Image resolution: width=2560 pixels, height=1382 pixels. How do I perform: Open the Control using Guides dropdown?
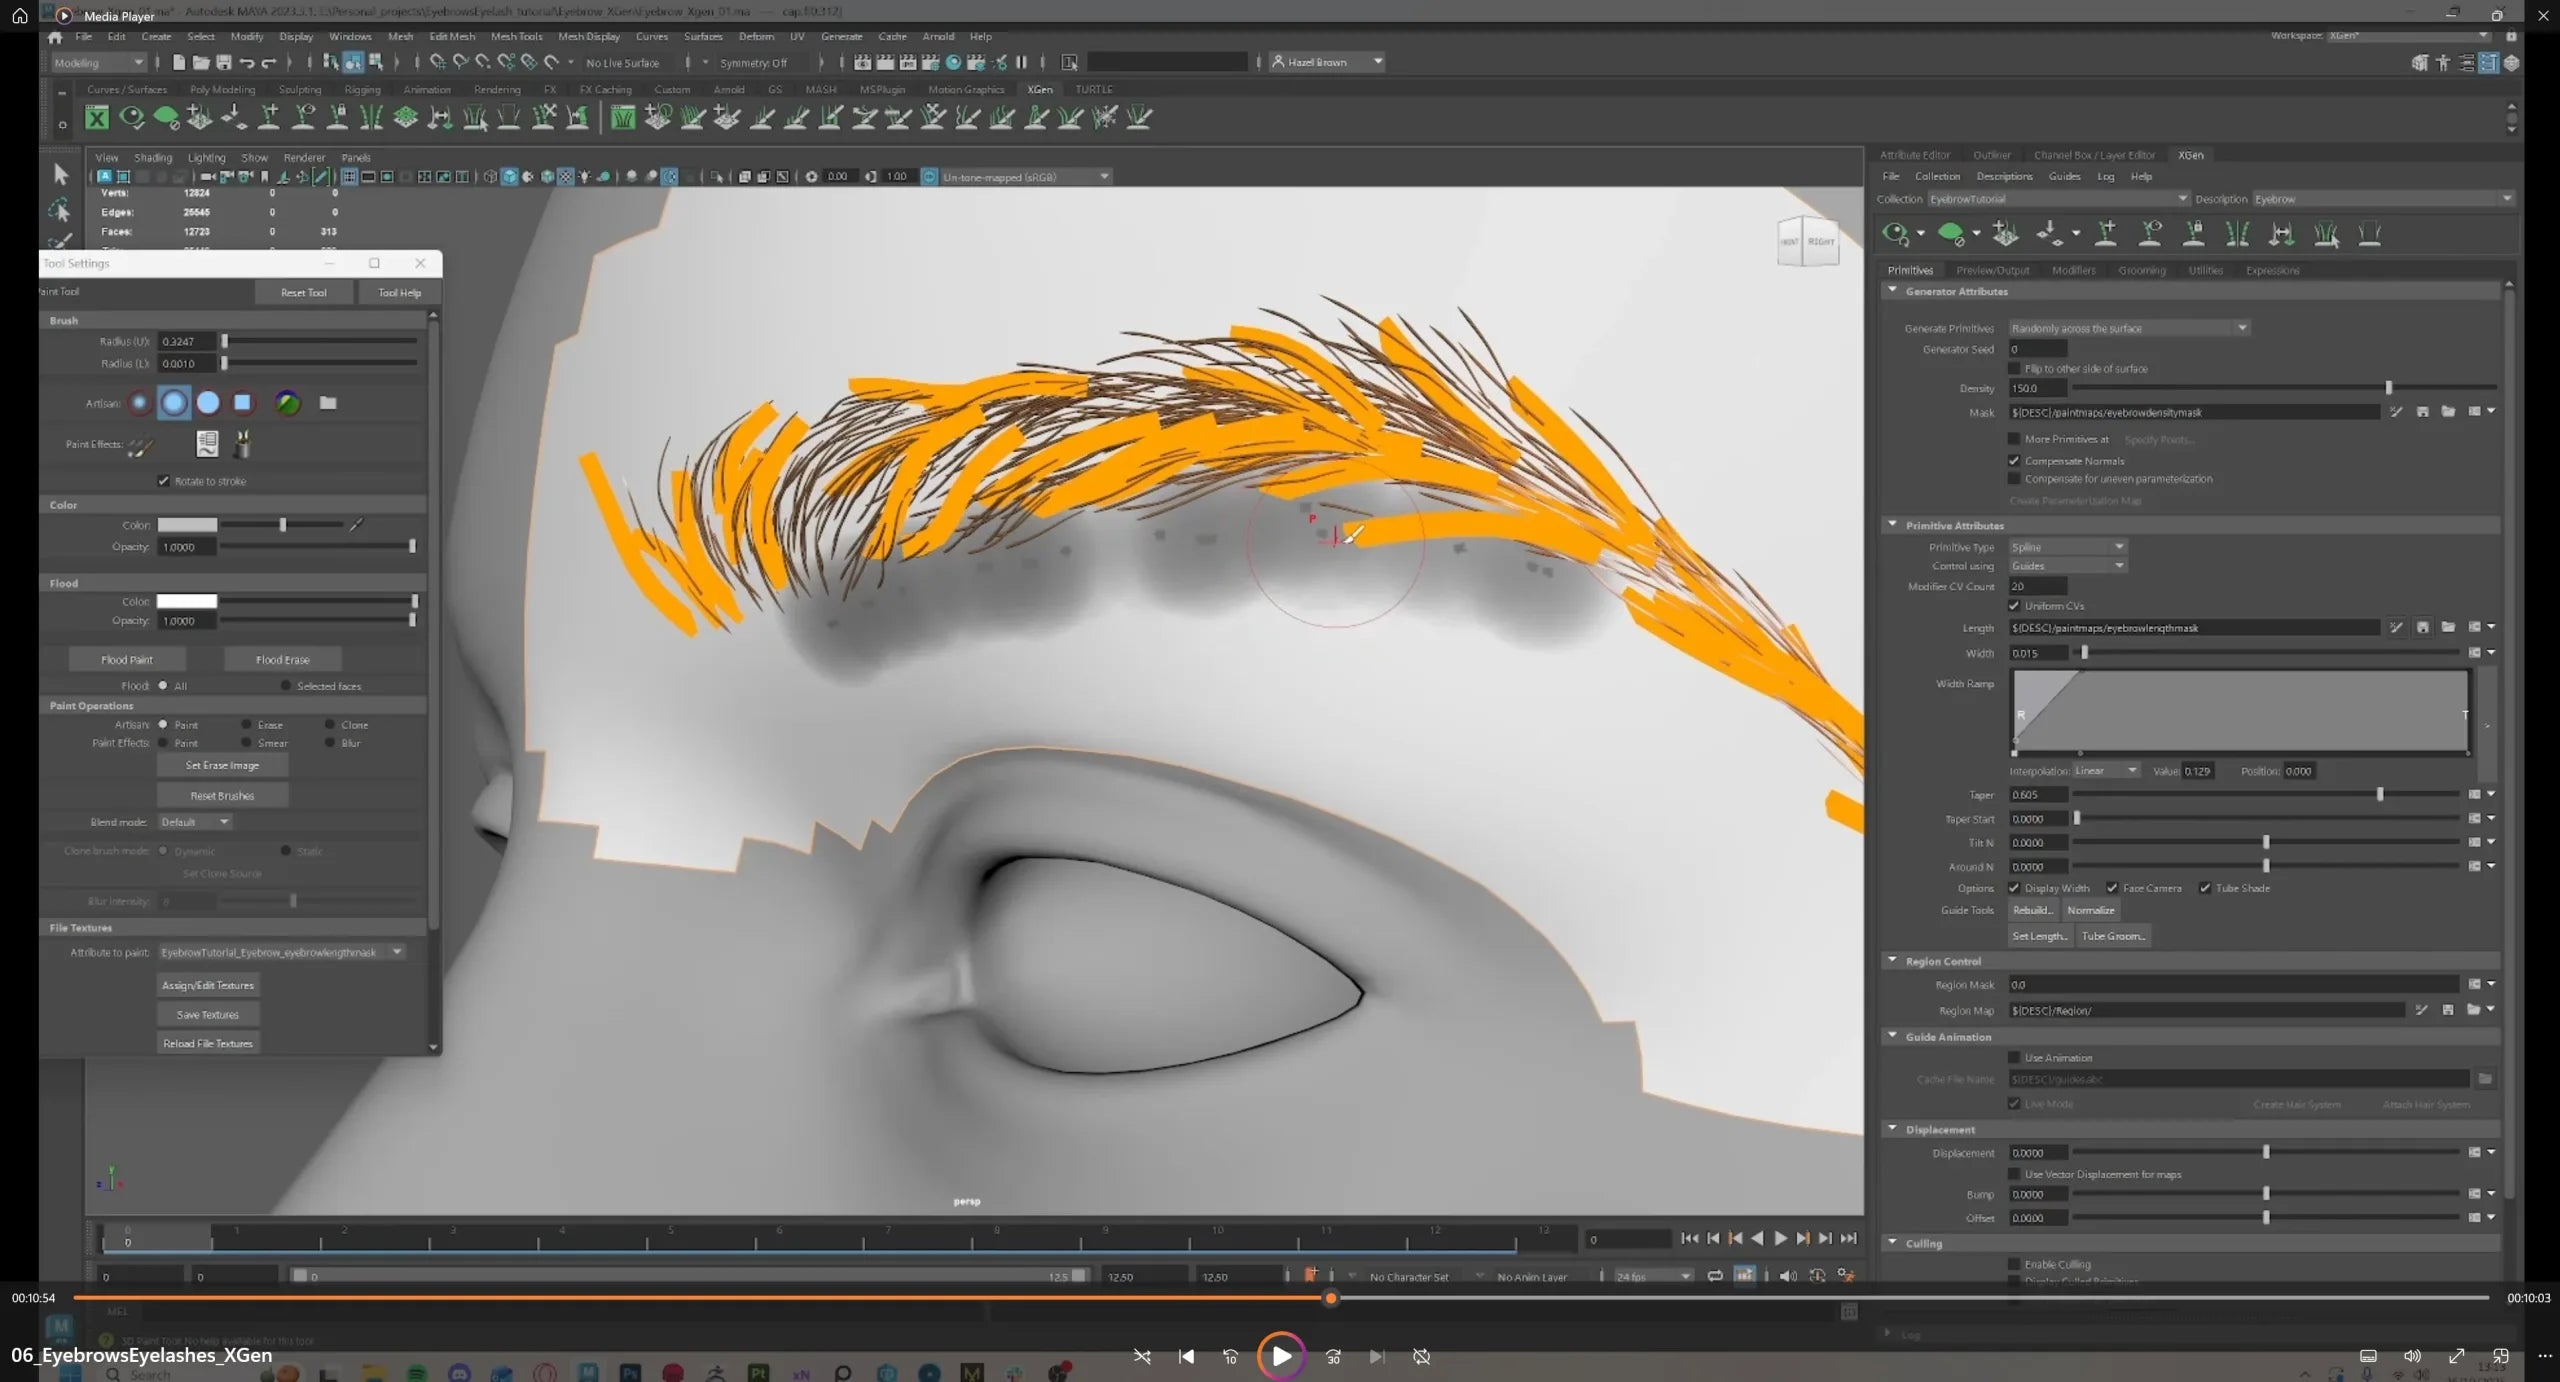point(2068,566)
